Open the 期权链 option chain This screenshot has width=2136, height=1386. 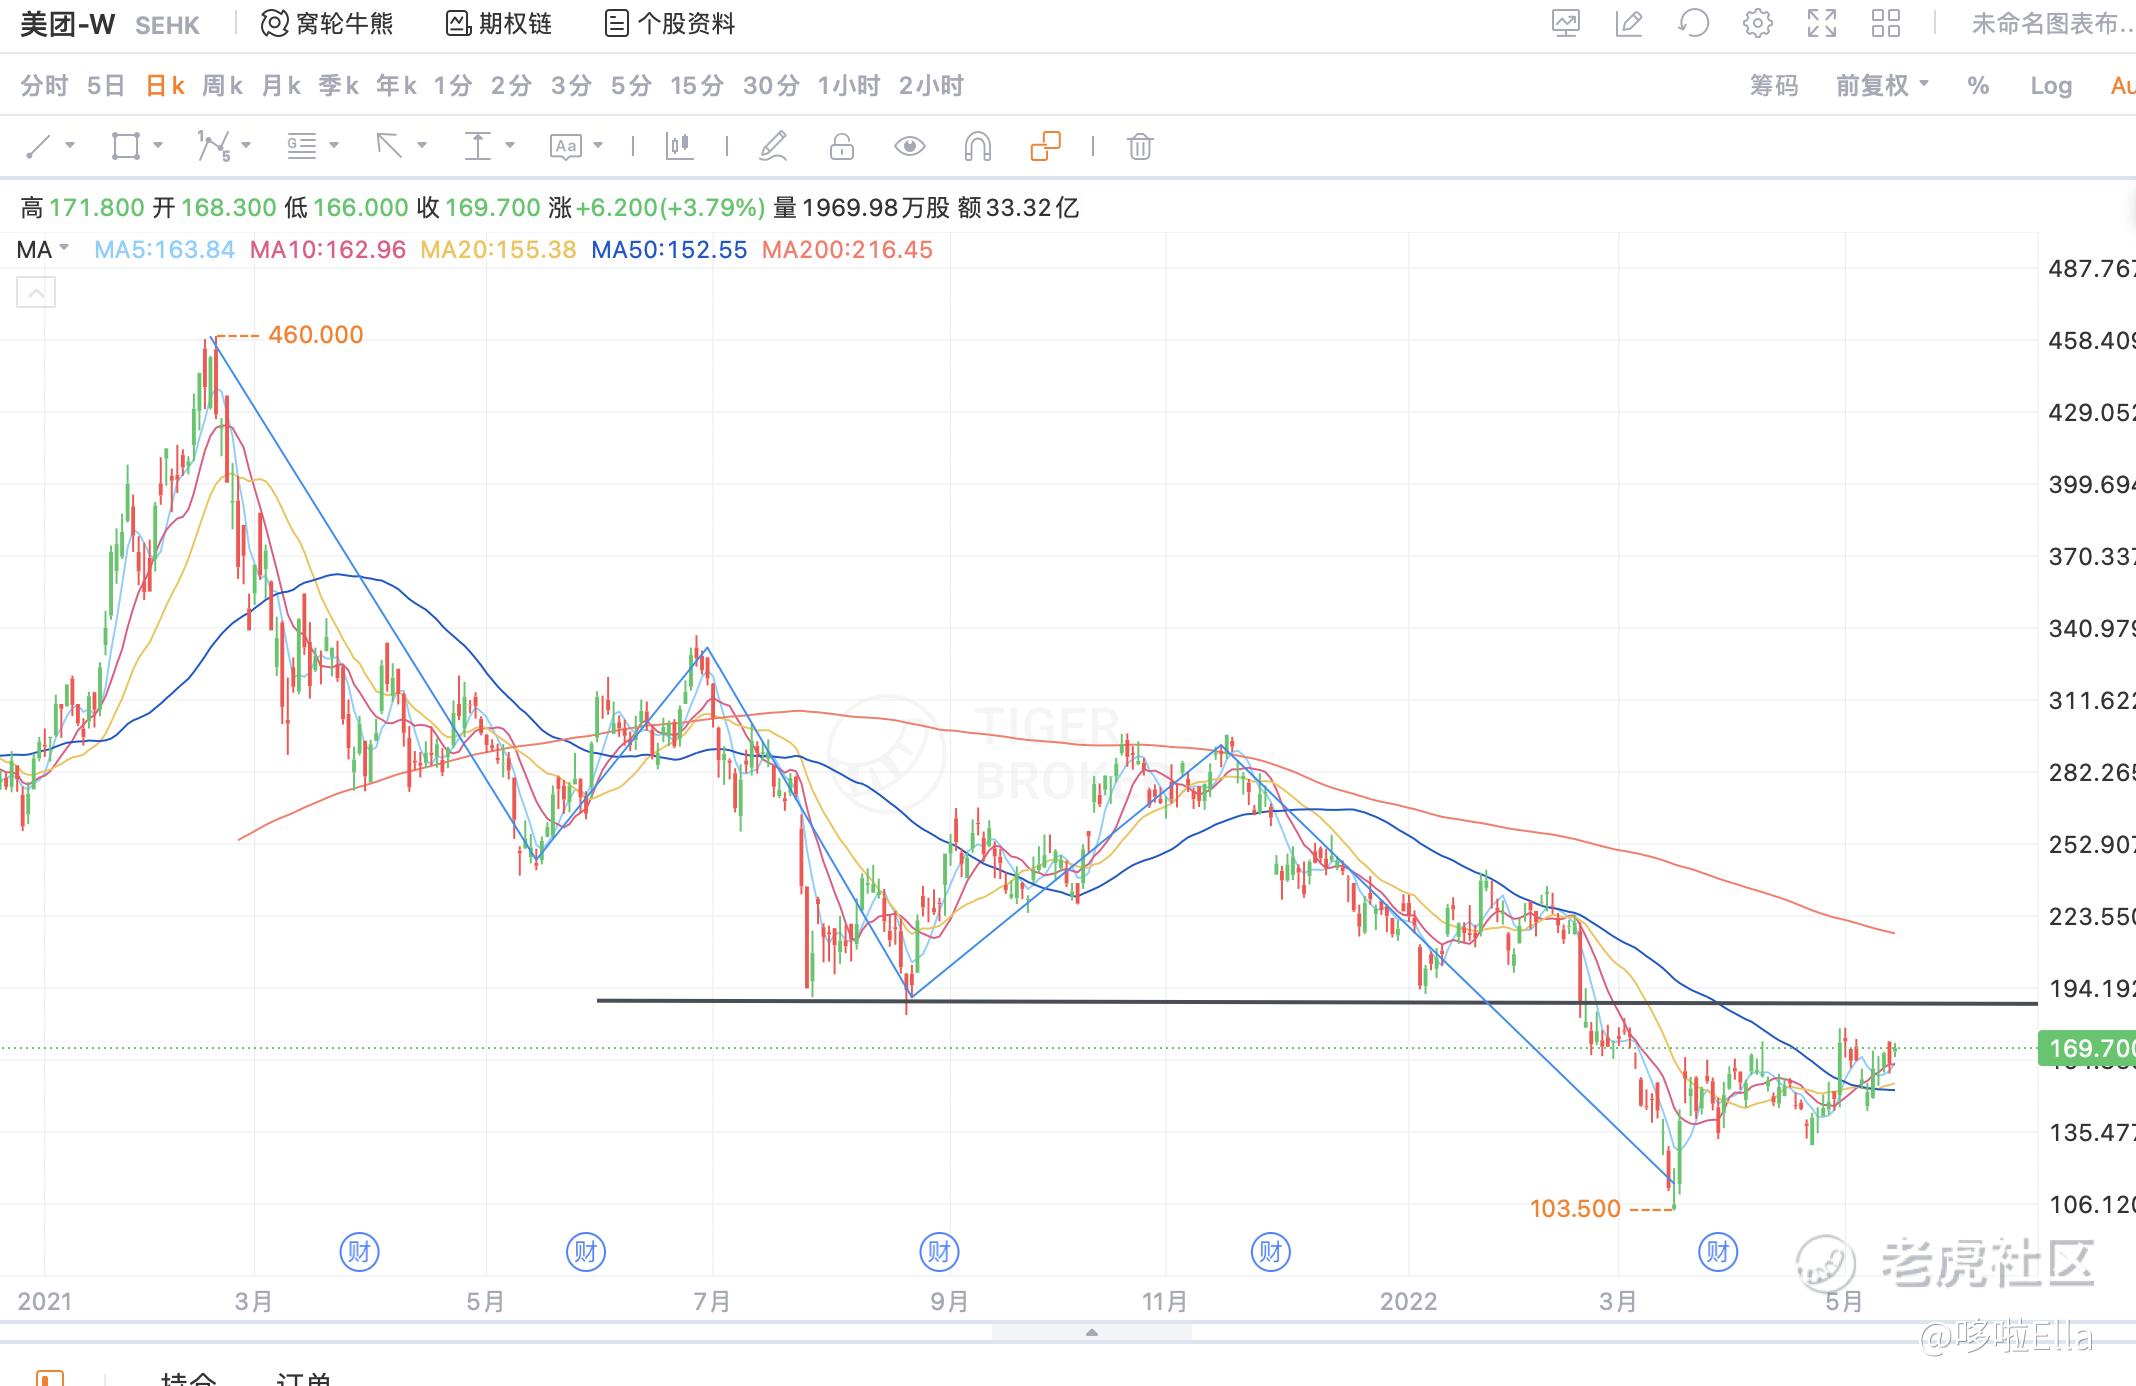[498, 23]
